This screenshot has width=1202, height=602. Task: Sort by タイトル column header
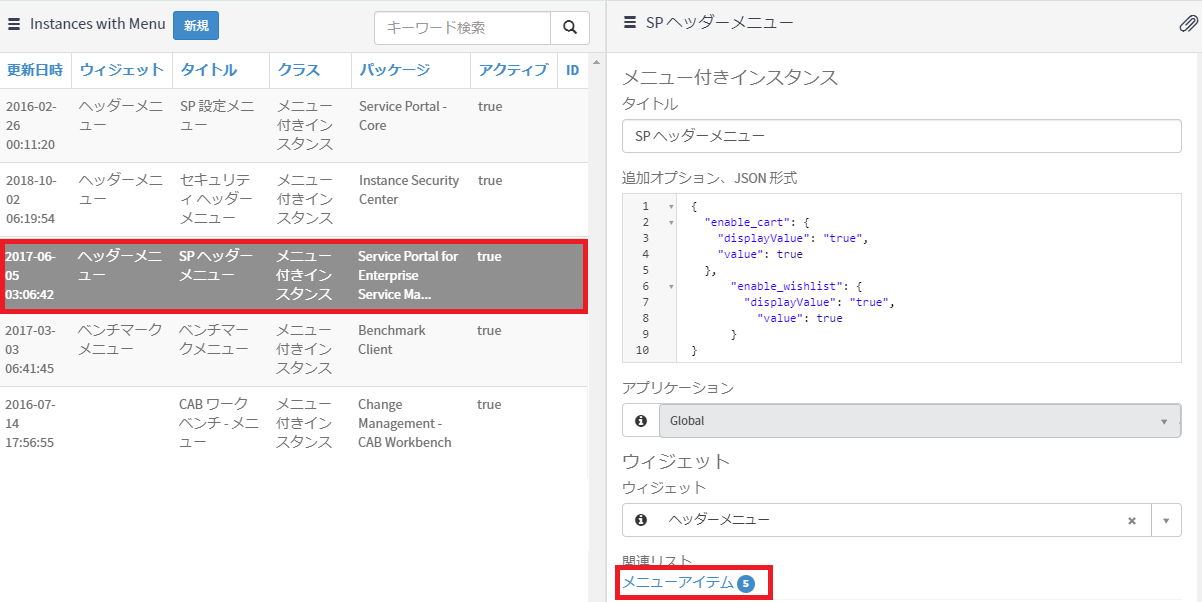click(208, 70)
